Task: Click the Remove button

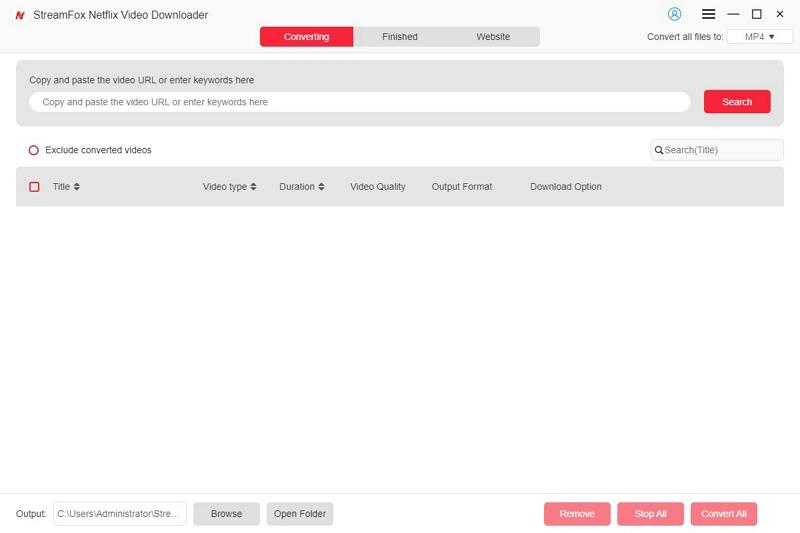Action: (577, 514)
